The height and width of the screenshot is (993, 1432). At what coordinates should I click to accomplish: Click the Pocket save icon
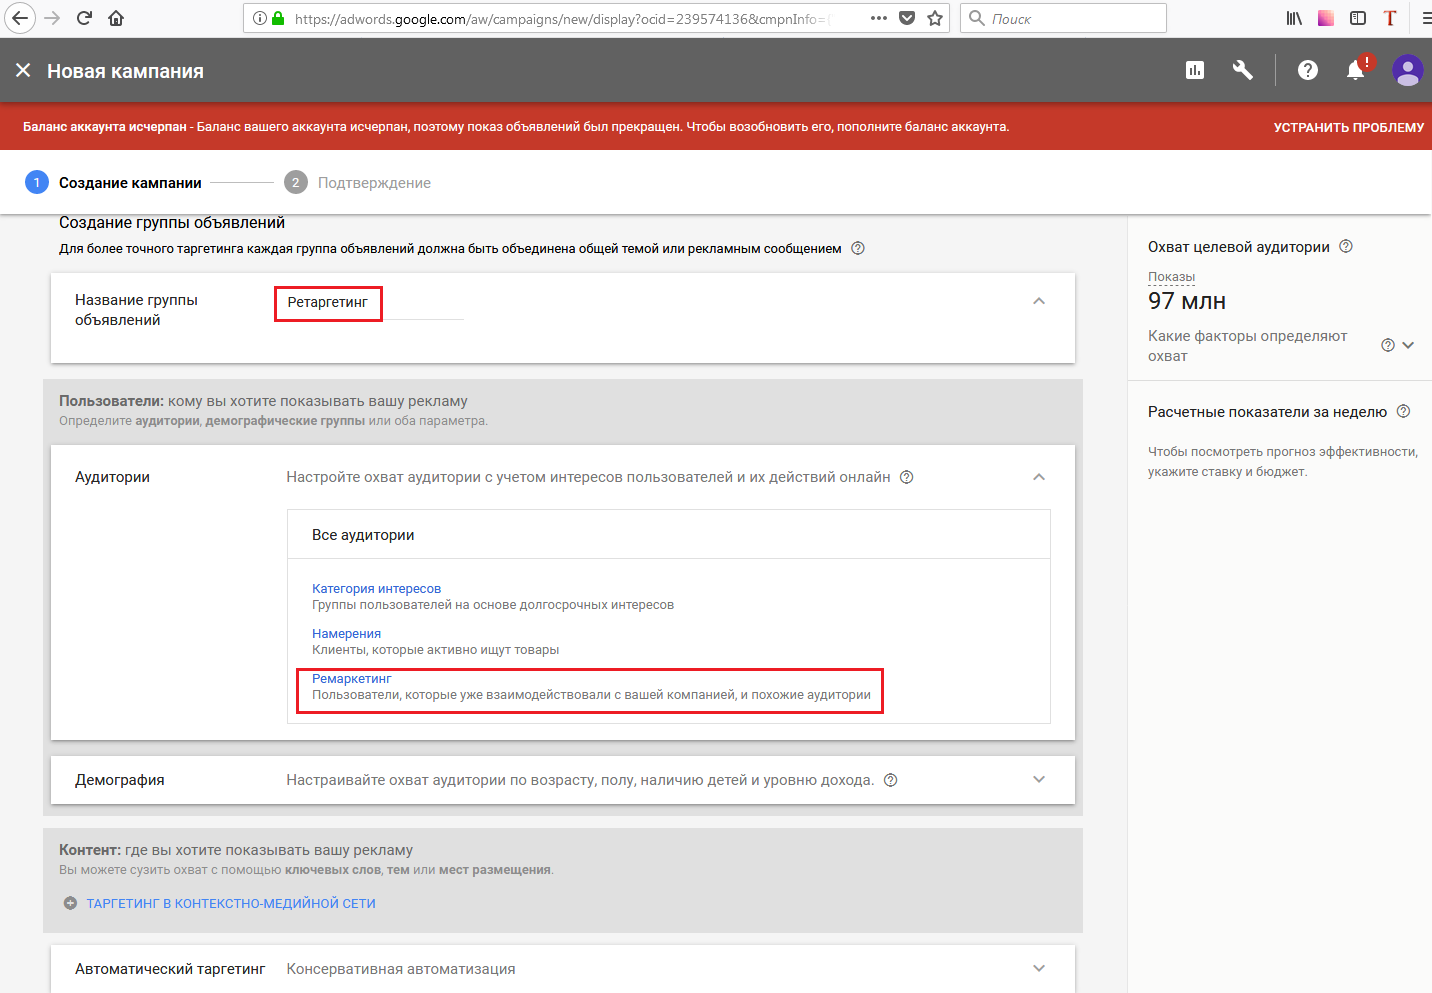pyautogui.click(x=907, y=18)
